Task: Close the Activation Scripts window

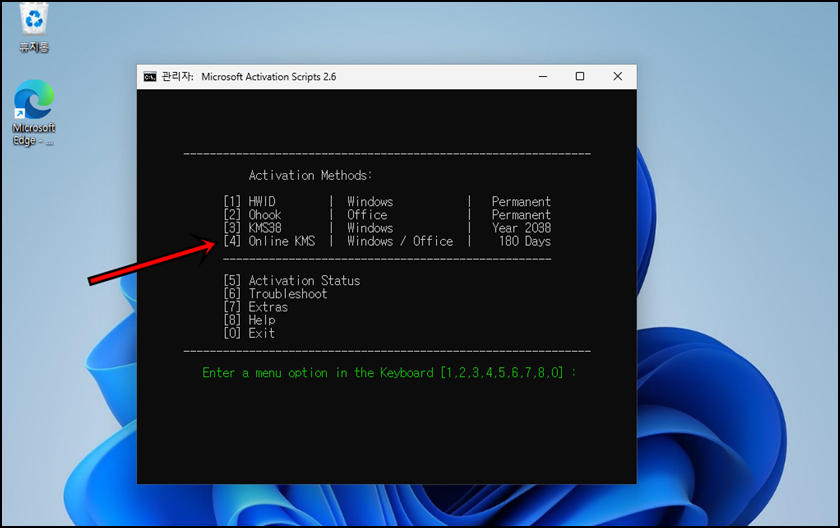Action: [618, 77]
